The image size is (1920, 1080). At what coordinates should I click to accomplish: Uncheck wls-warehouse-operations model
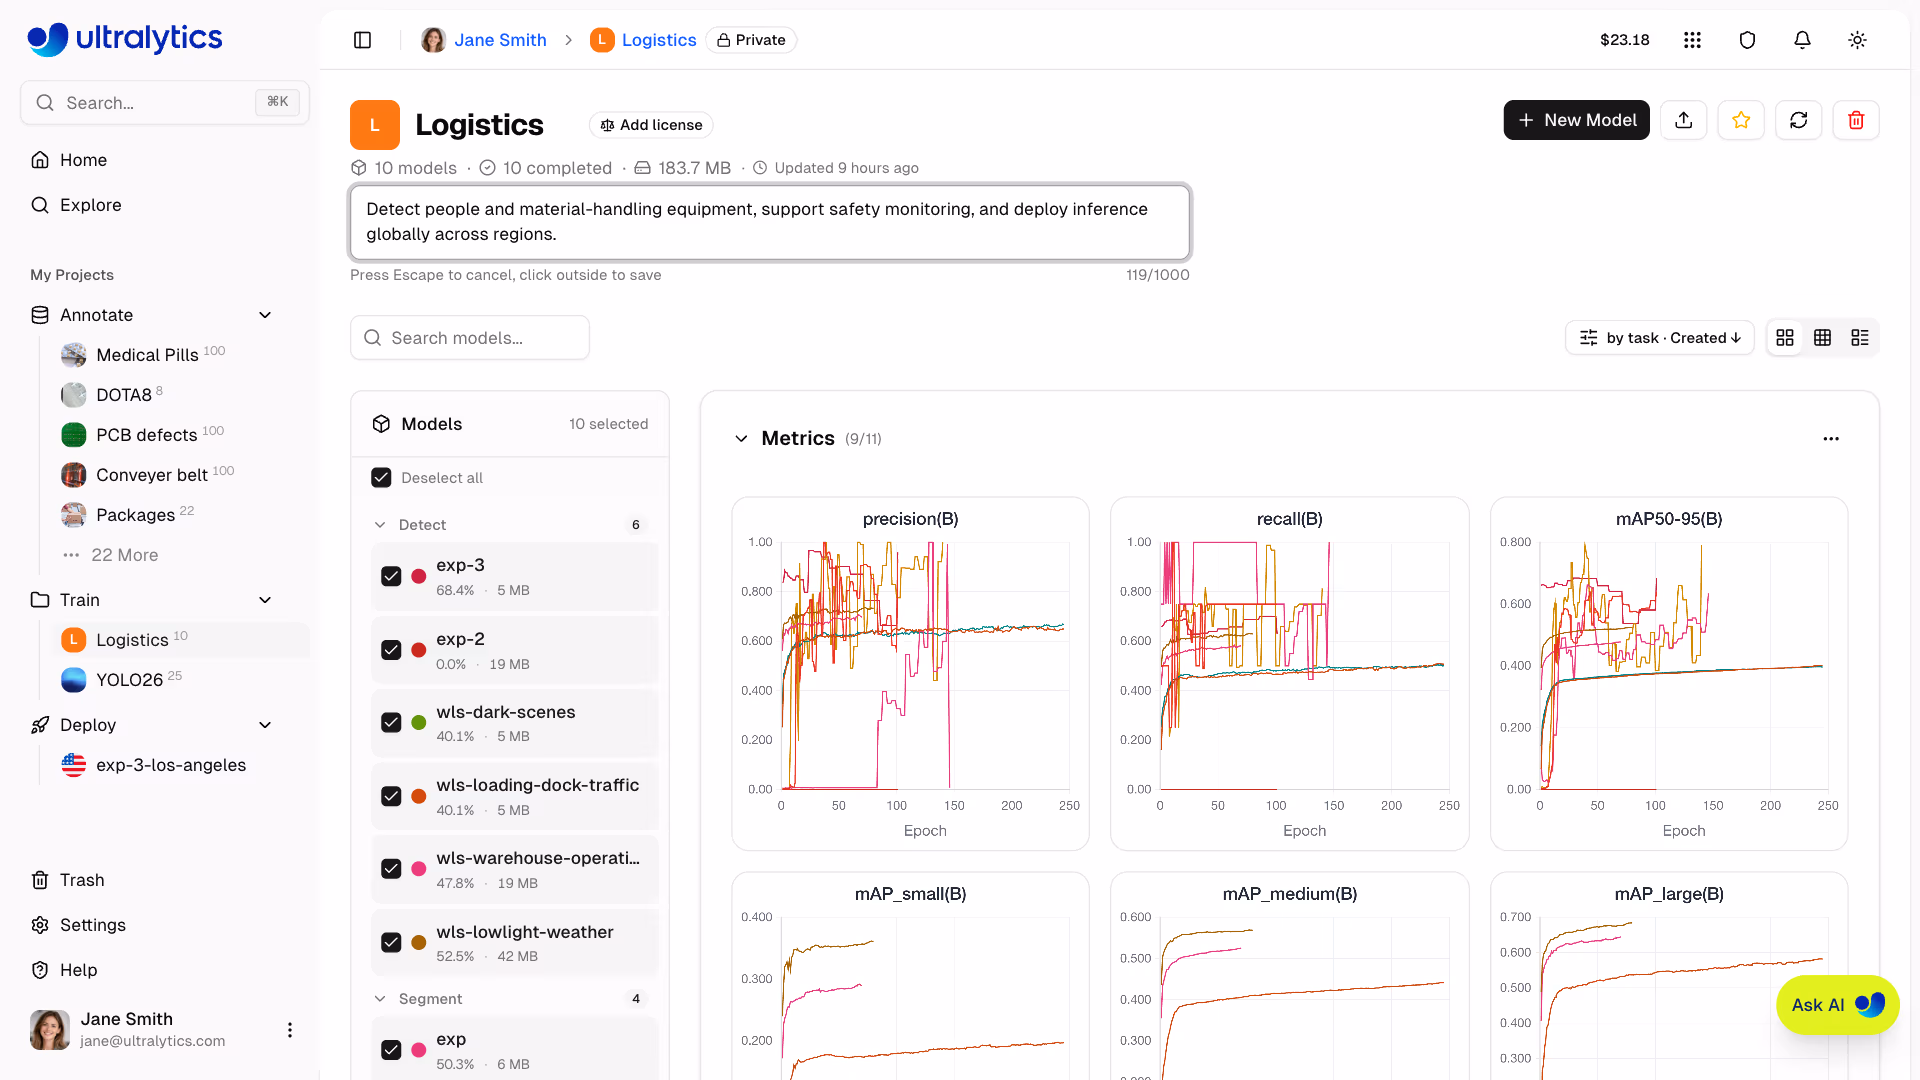click(391, 869)
